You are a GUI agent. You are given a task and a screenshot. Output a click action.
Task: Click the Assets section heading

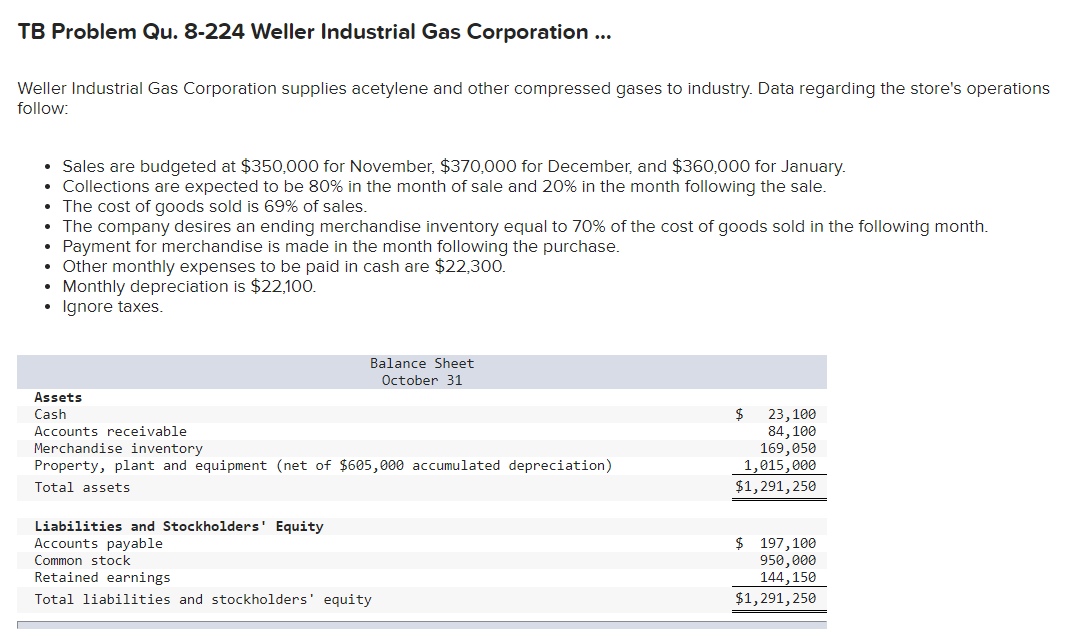click(58, 398)
